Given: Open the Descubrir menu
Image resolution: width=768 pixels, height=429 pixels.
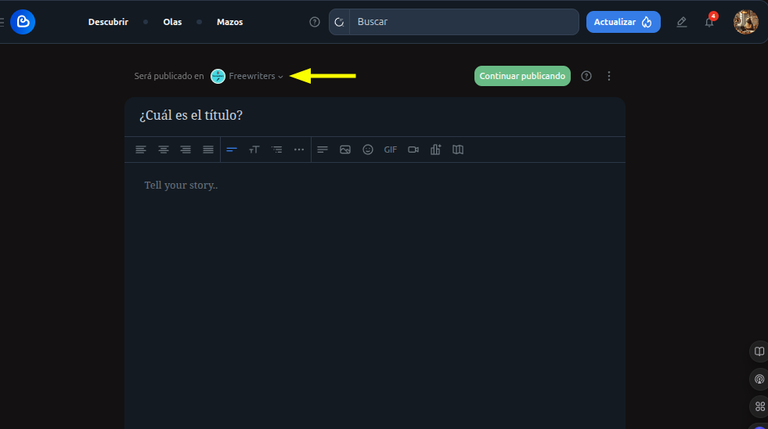Looking at the screenshot, I should pos(108,22).
